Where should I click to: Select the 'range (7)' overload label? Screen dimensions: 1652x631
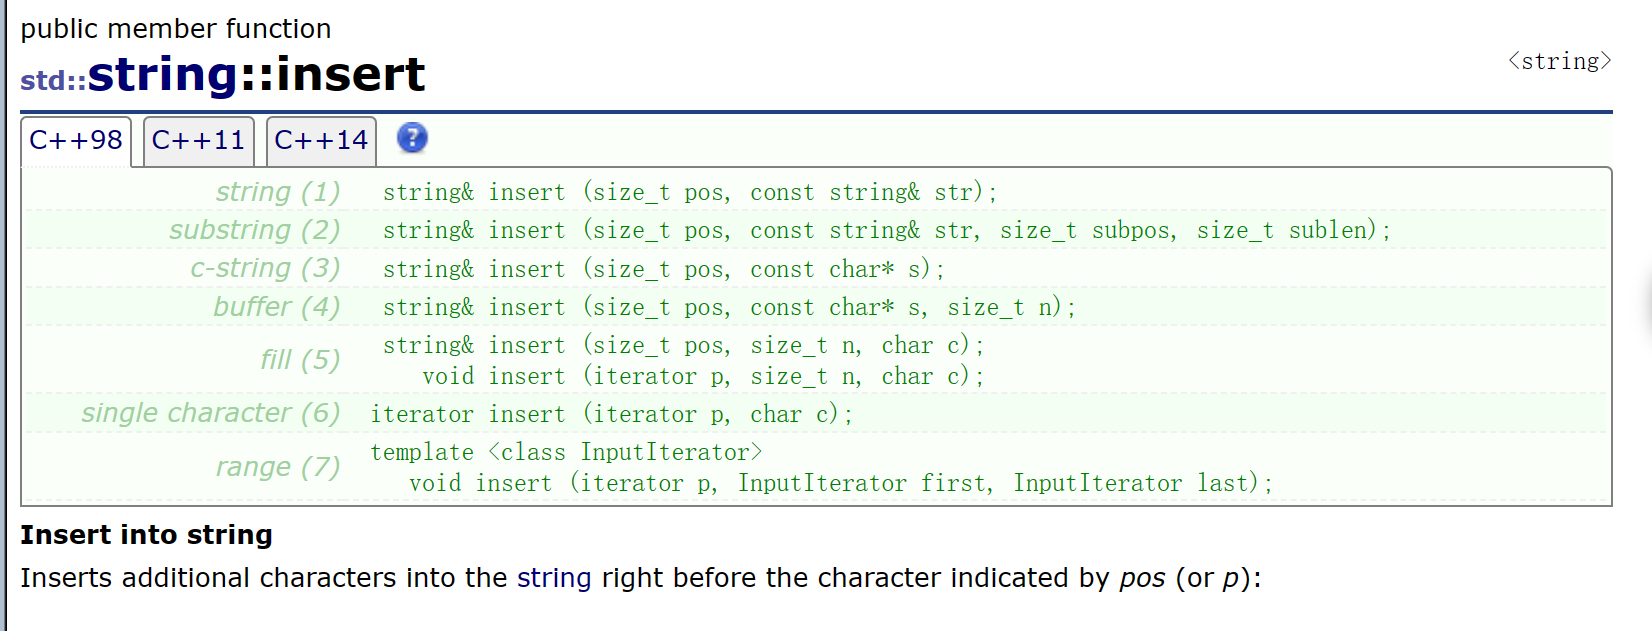pos(278,467)
